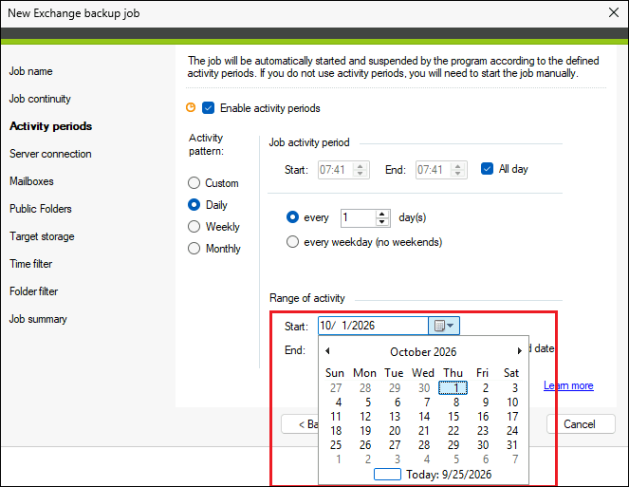Open the Learn more link

pyautogui.click(x=568, y=386)
